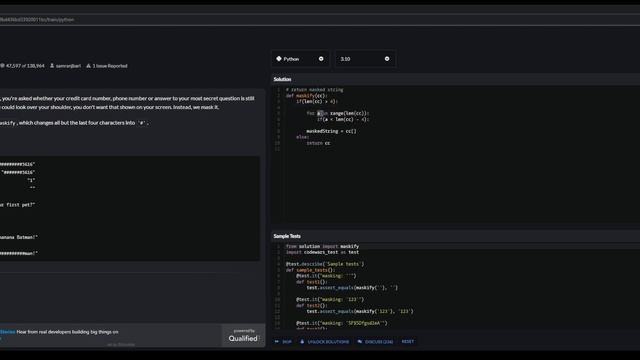Open the 1 Issue Reported link

pos(110,66)
